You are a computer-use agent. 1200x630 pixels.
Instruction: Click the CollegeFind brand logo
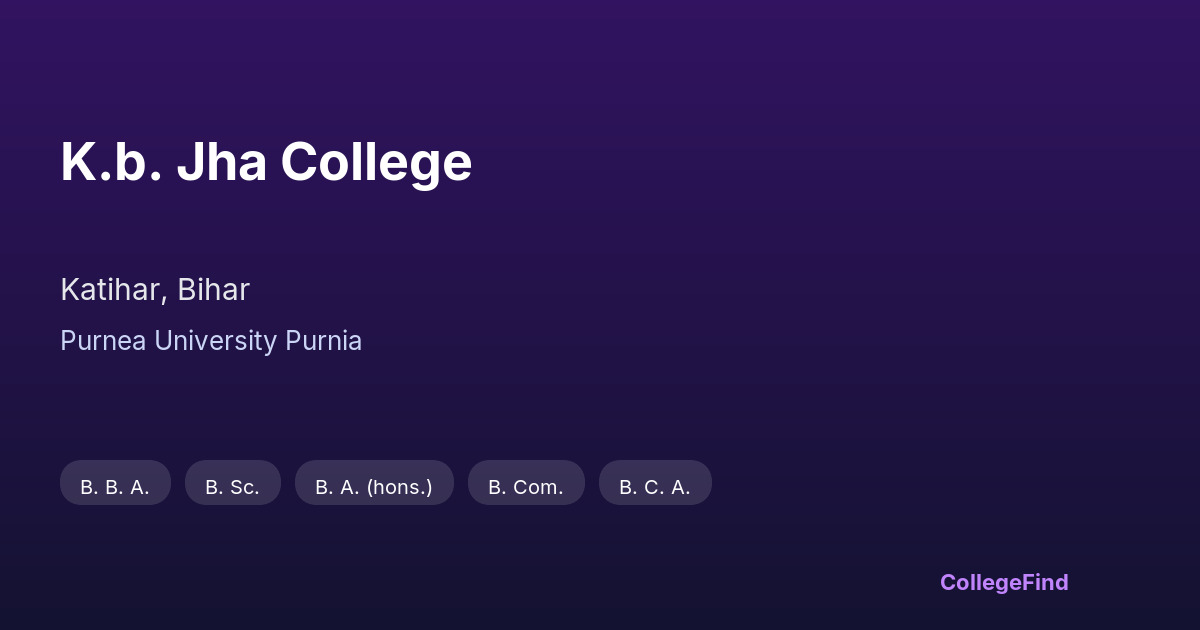point(1004,582)
